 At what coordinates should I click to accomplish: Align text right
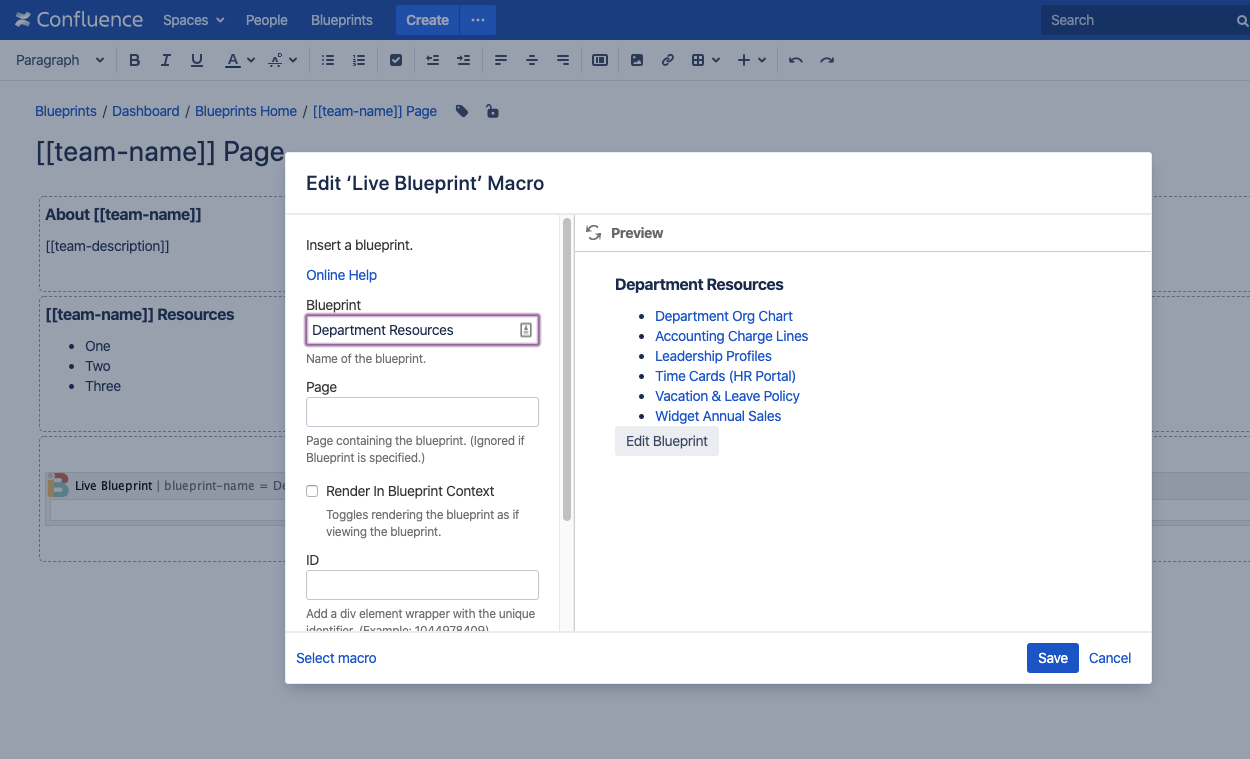coord(563,60)
